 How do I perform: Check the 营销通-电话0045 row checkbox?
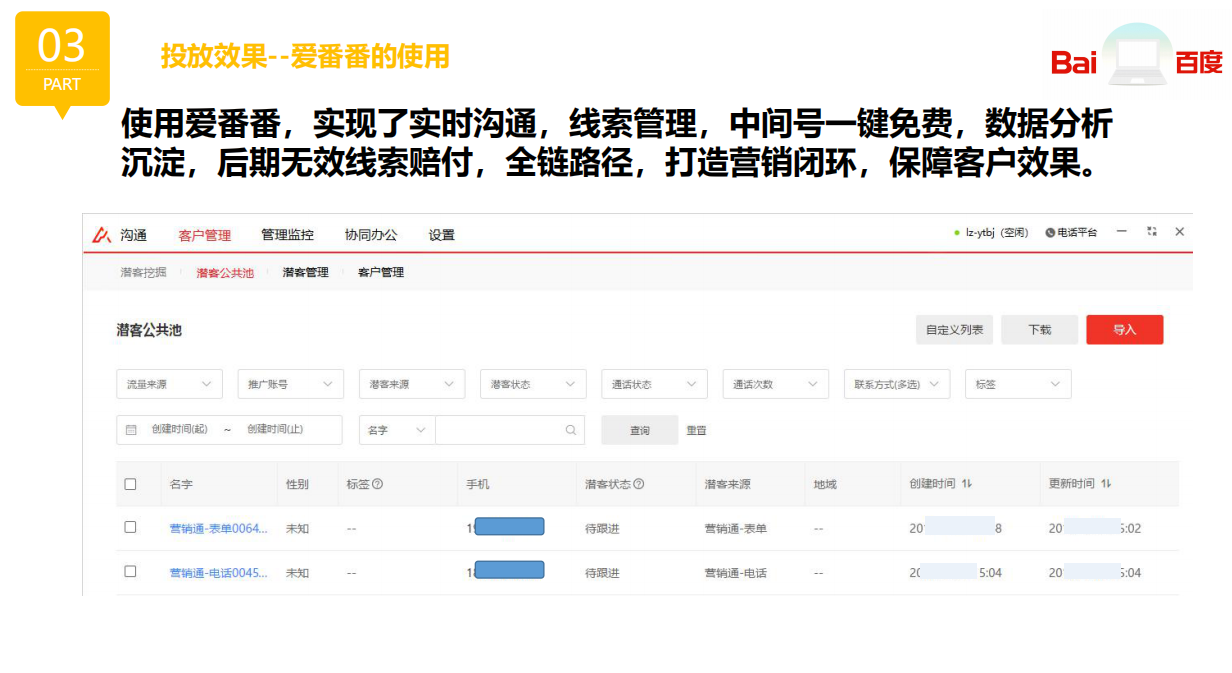point(130,571)
